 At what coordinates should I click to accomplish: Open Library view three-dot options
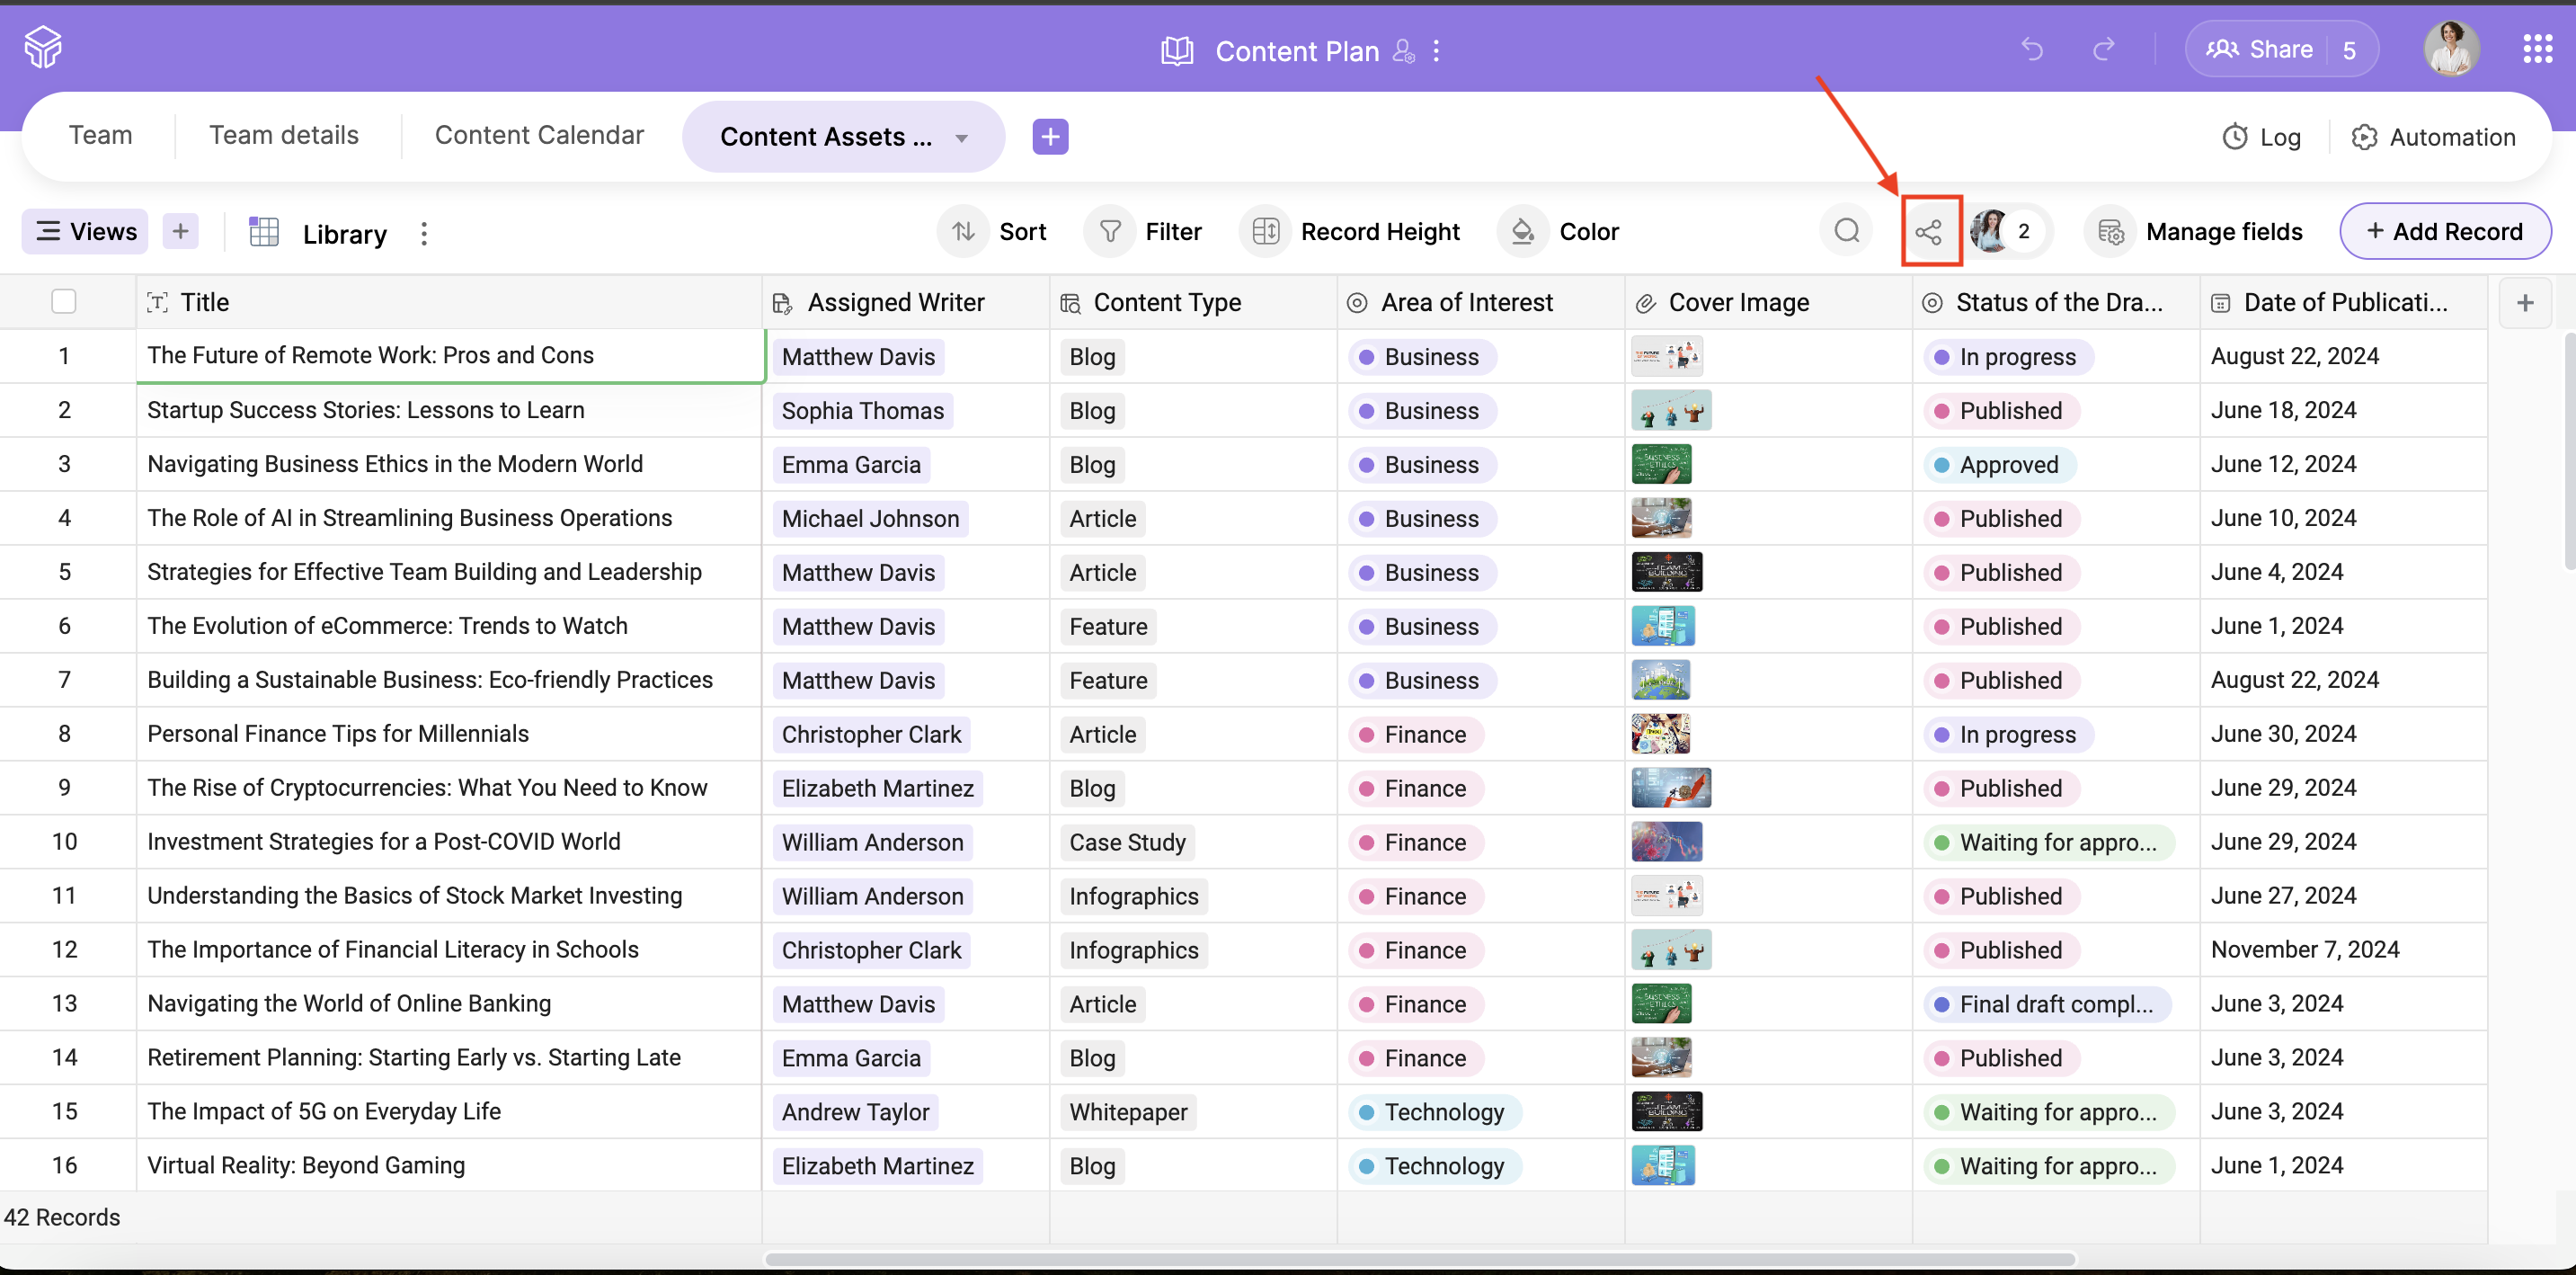click(424, 234)
